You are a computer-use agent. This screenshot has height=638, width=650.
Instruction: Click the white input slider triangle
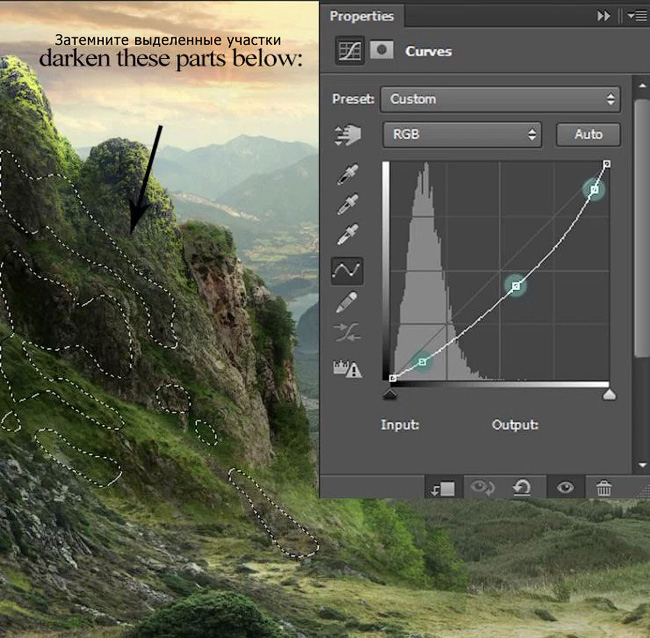609,394
